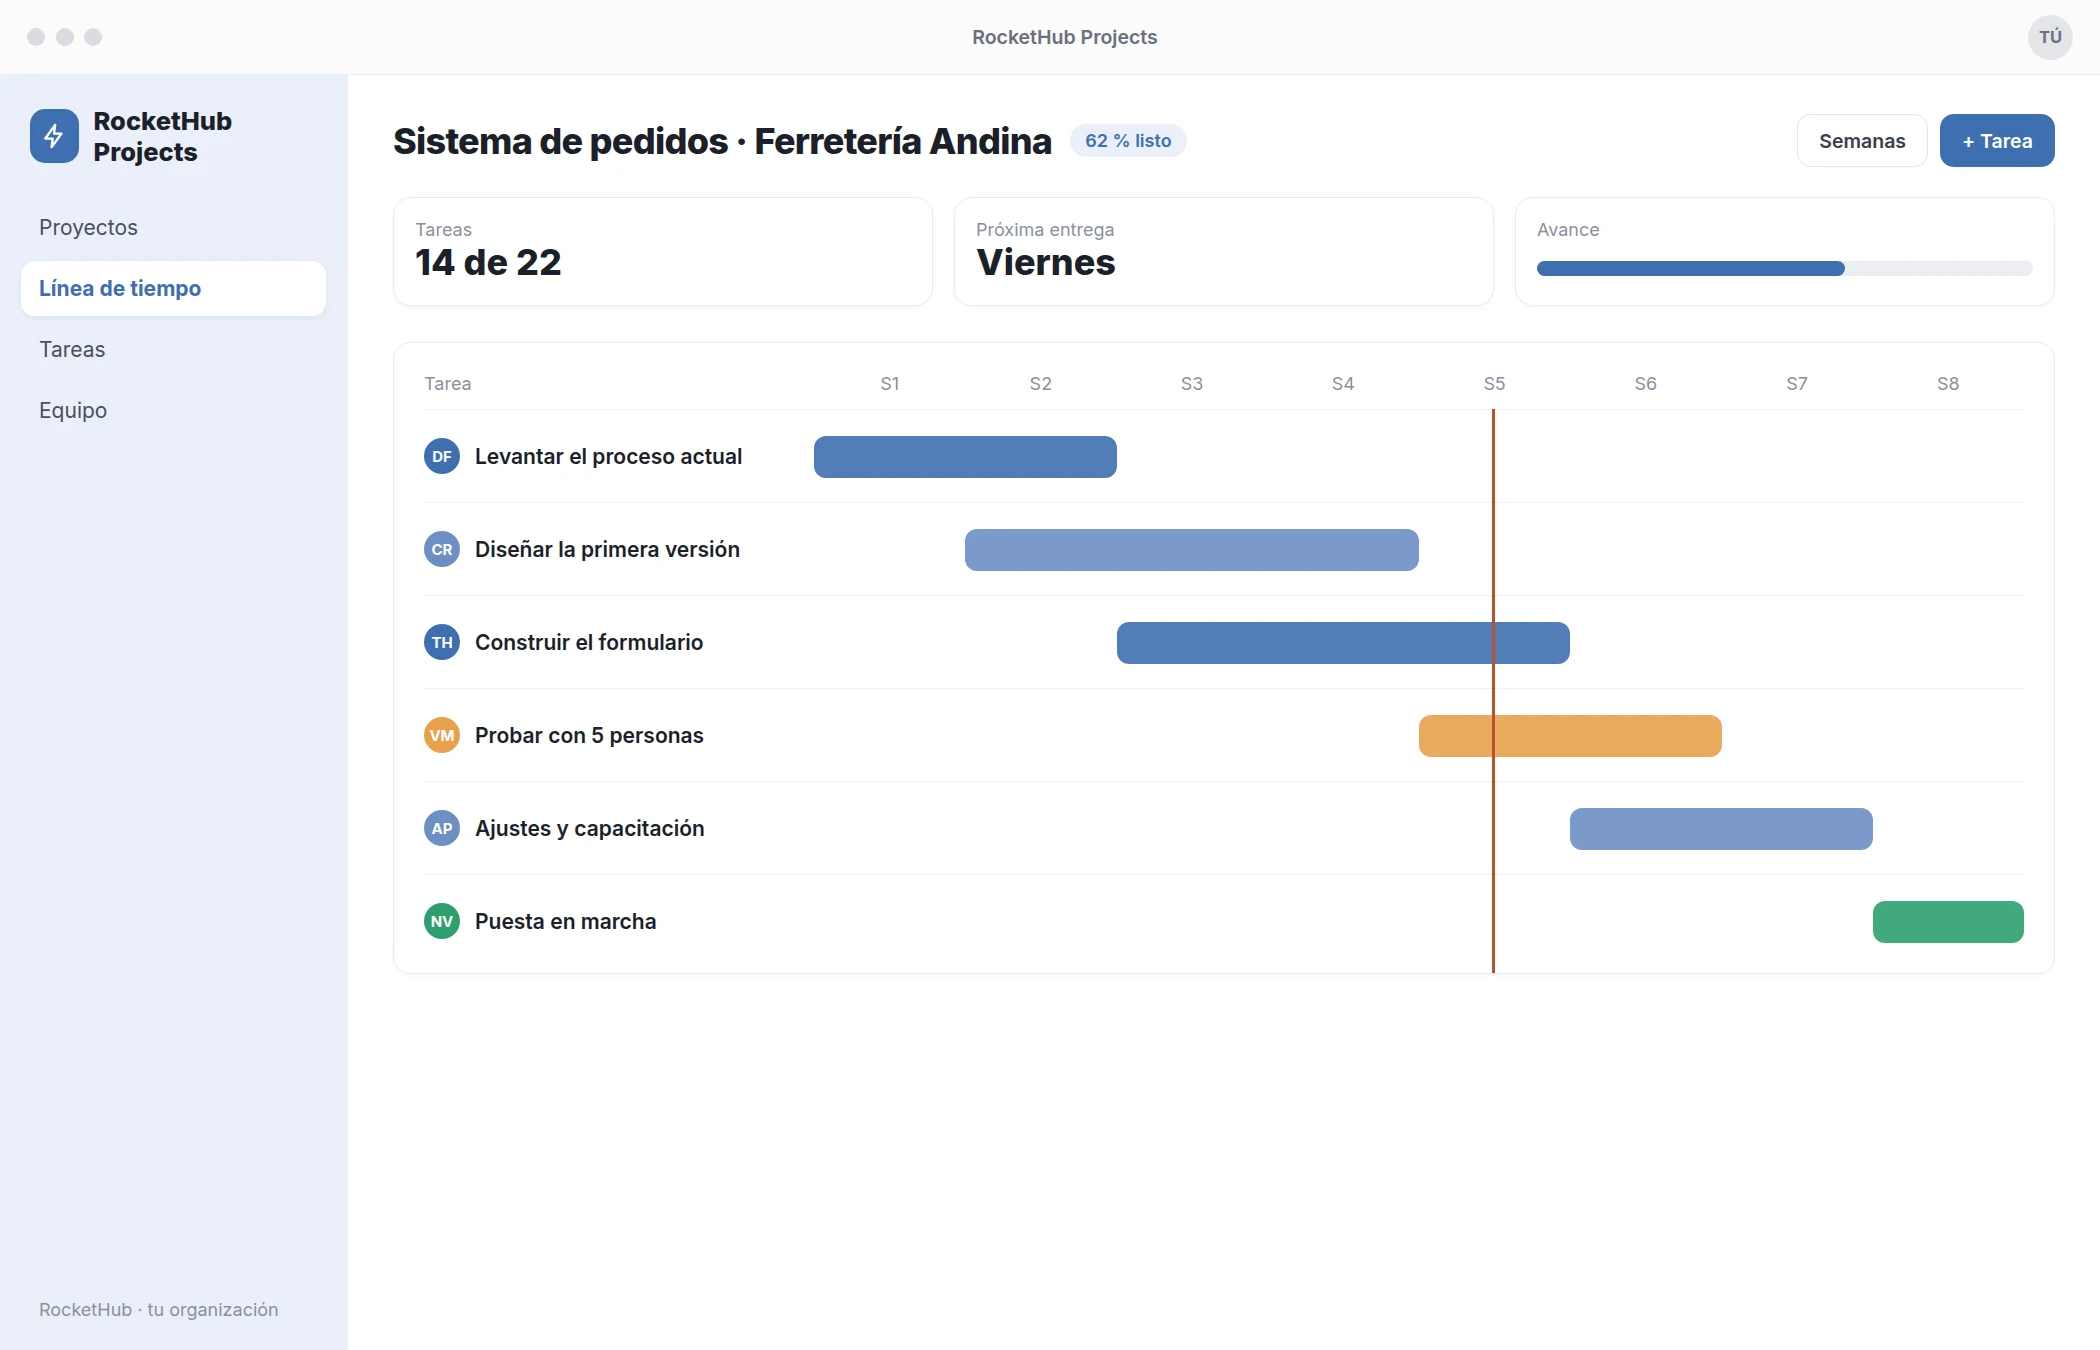Viewport: 2100px width, 1350px height.
Task: Click the S8 week column header
Action: 1948,384
